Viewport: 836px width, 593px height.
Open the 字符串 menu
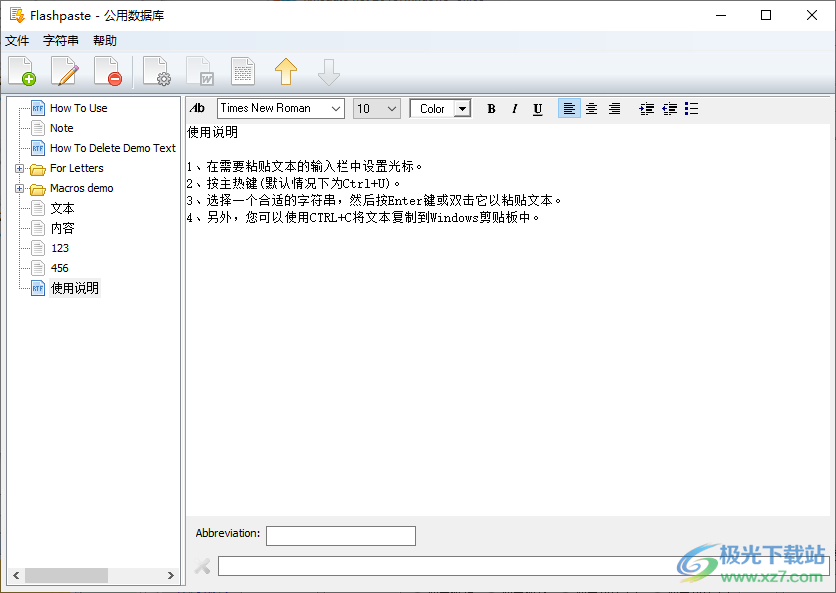click(x=60, y=41)
